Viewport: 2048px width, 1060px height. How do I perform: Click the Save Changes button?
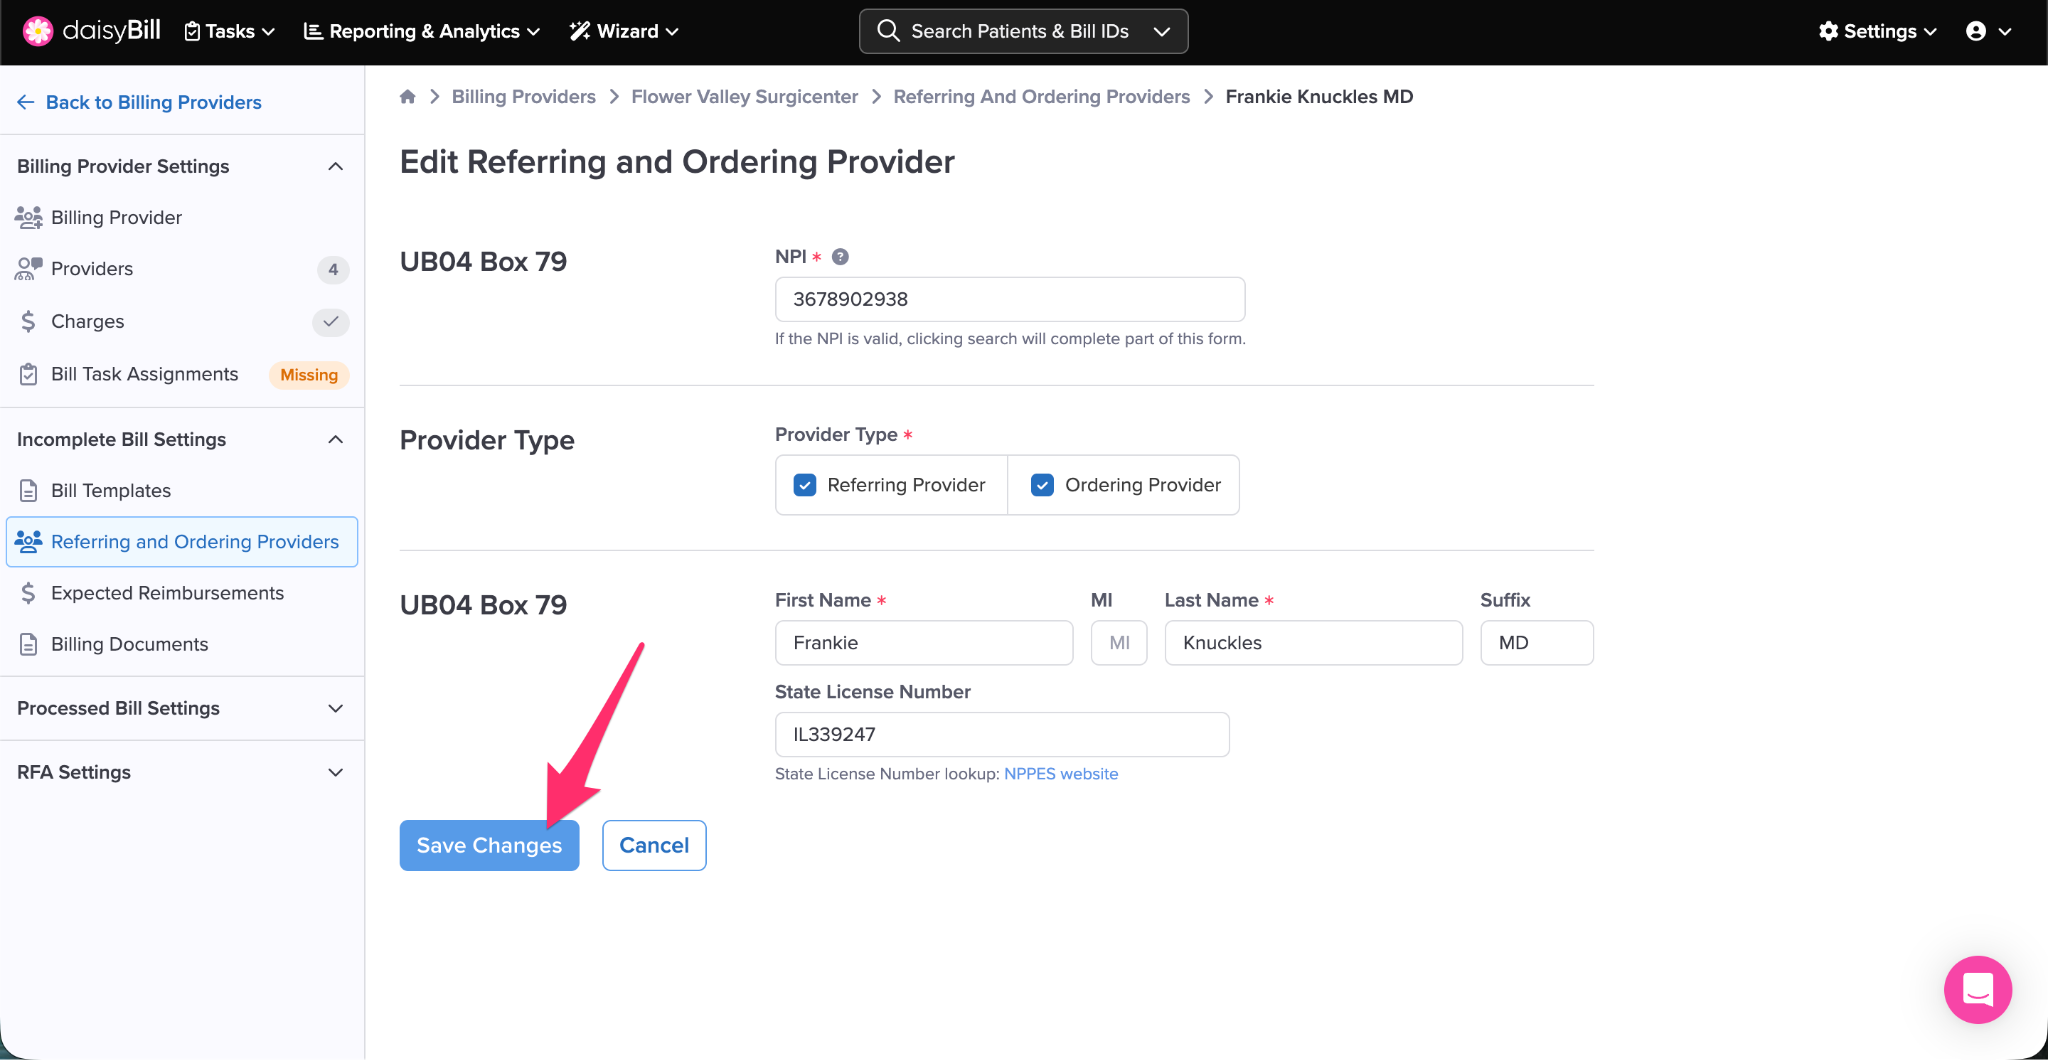pos(489,845)
